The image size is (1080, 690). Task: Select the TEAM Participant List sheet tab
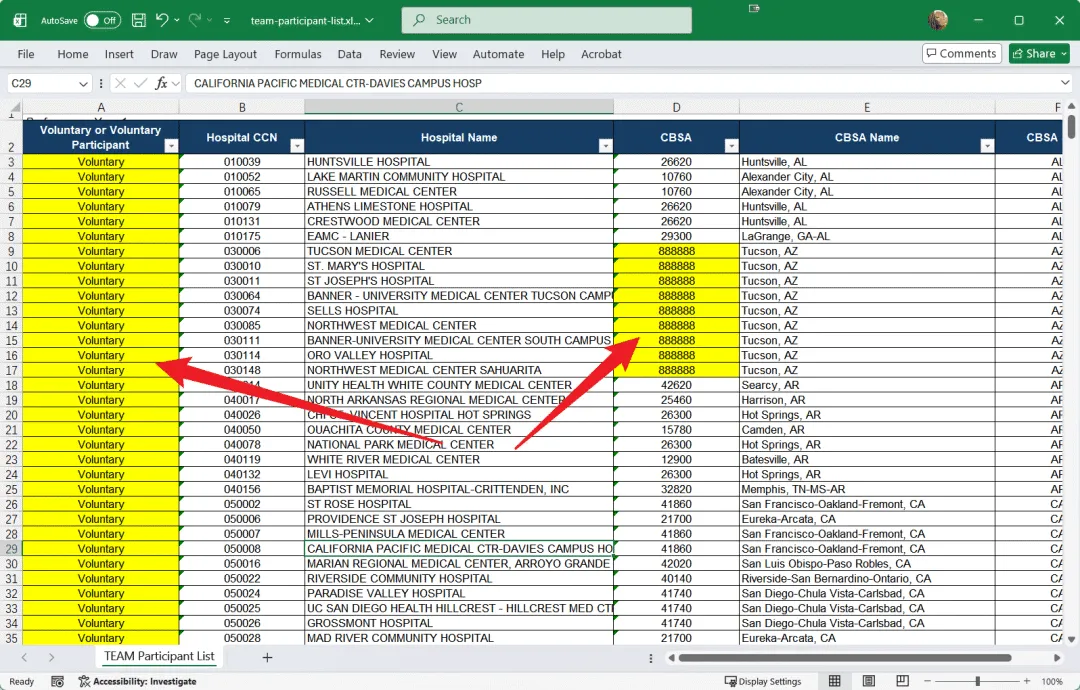(x=159, y=656)
